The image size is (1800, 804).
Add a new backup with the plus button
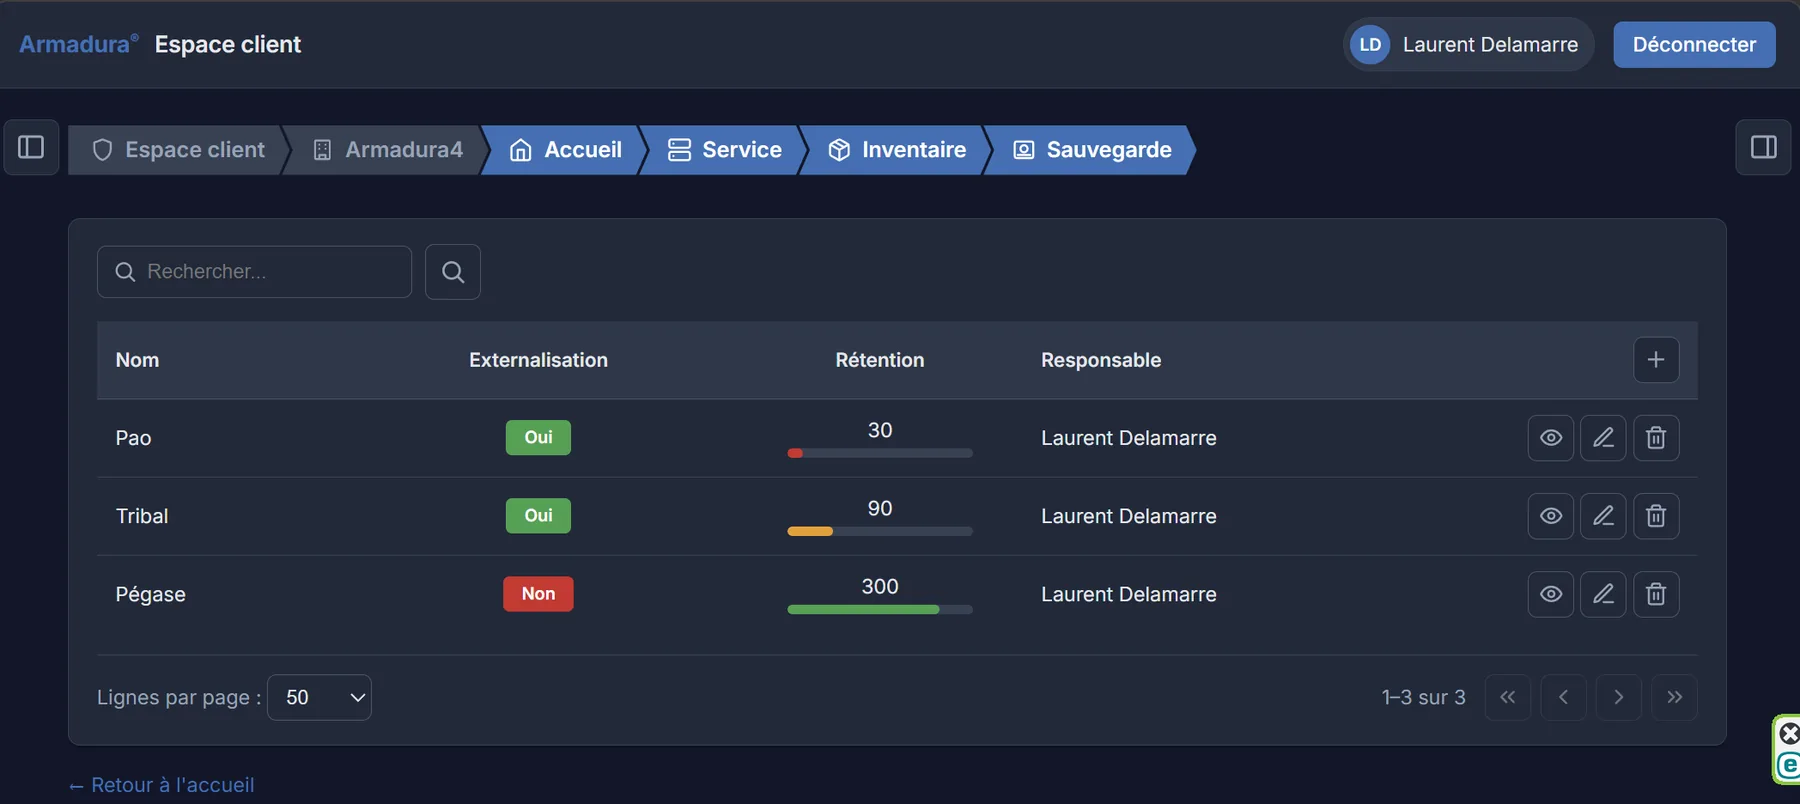pyautogui.click(x=1656, y=360)
